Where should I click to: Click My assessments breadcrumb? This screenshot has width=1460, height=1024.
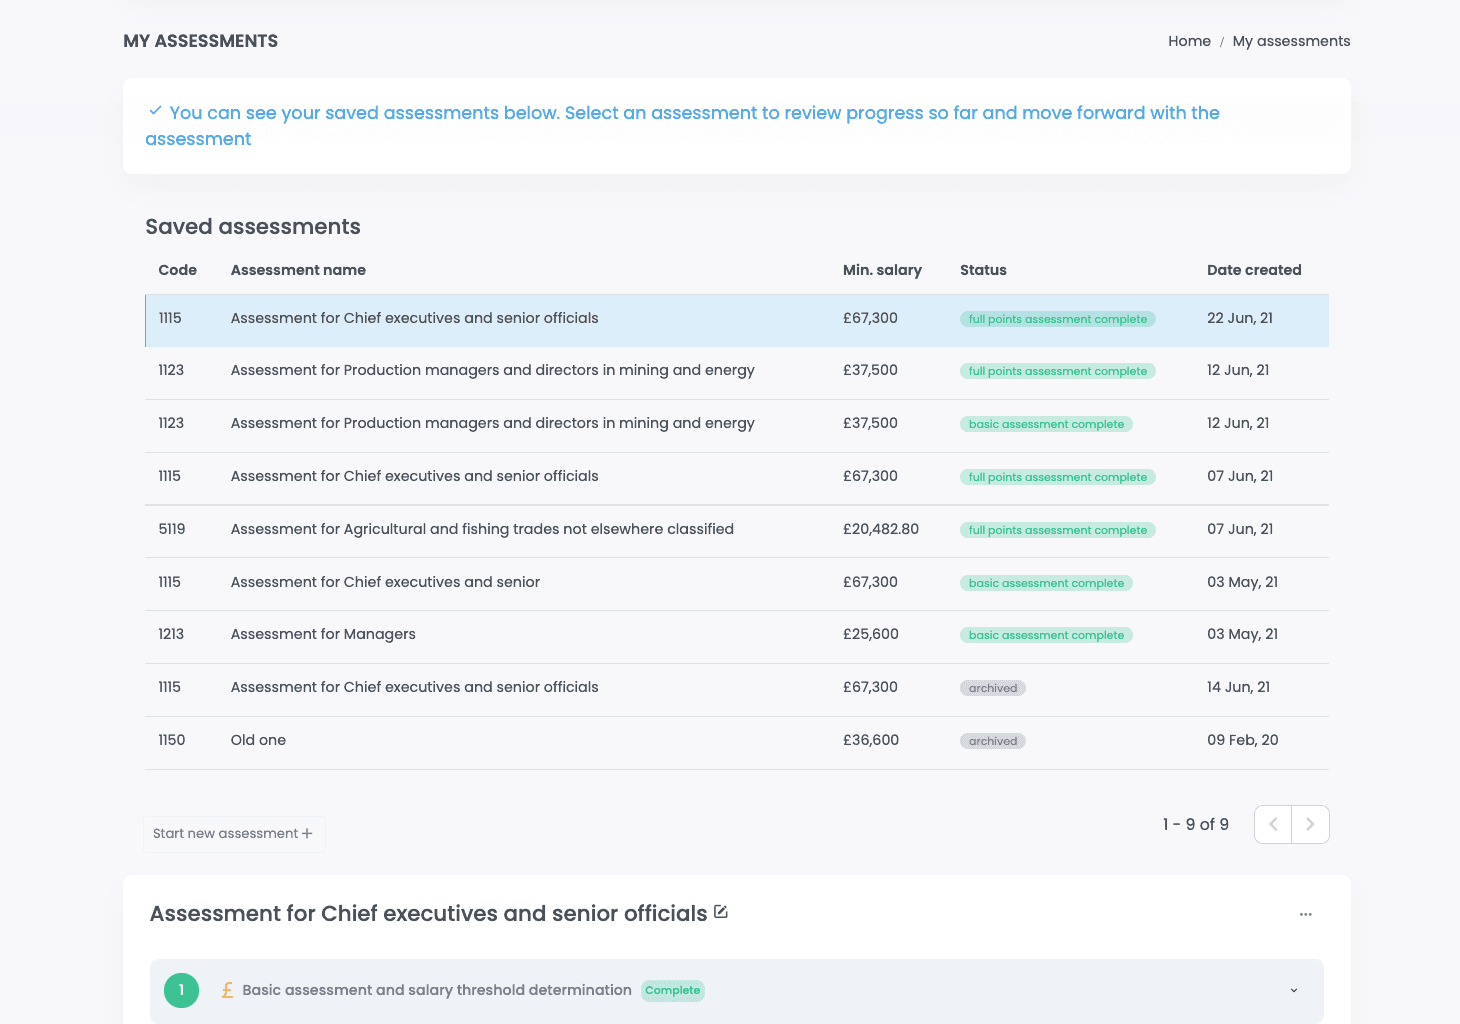[x=1291, y=41]
